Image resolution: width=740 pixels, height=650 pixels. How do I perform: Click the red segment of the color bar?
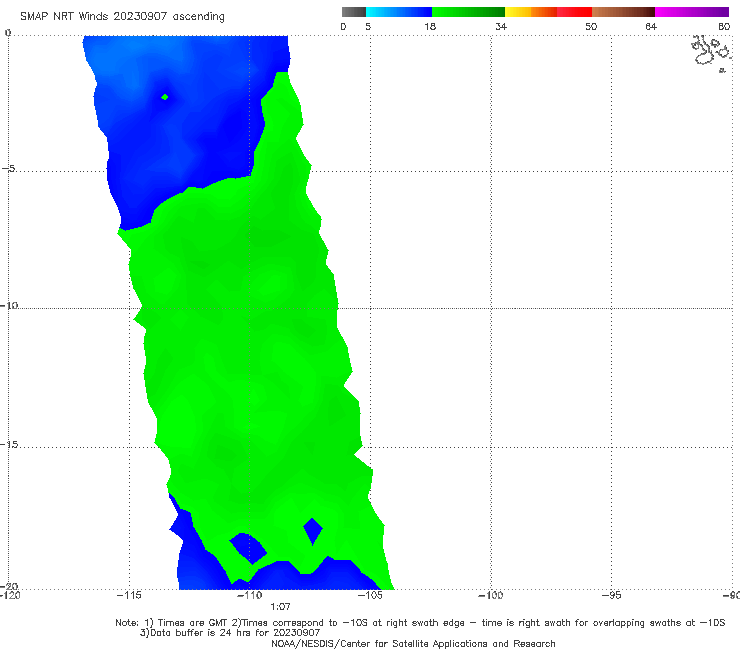(x=574, y=12)
